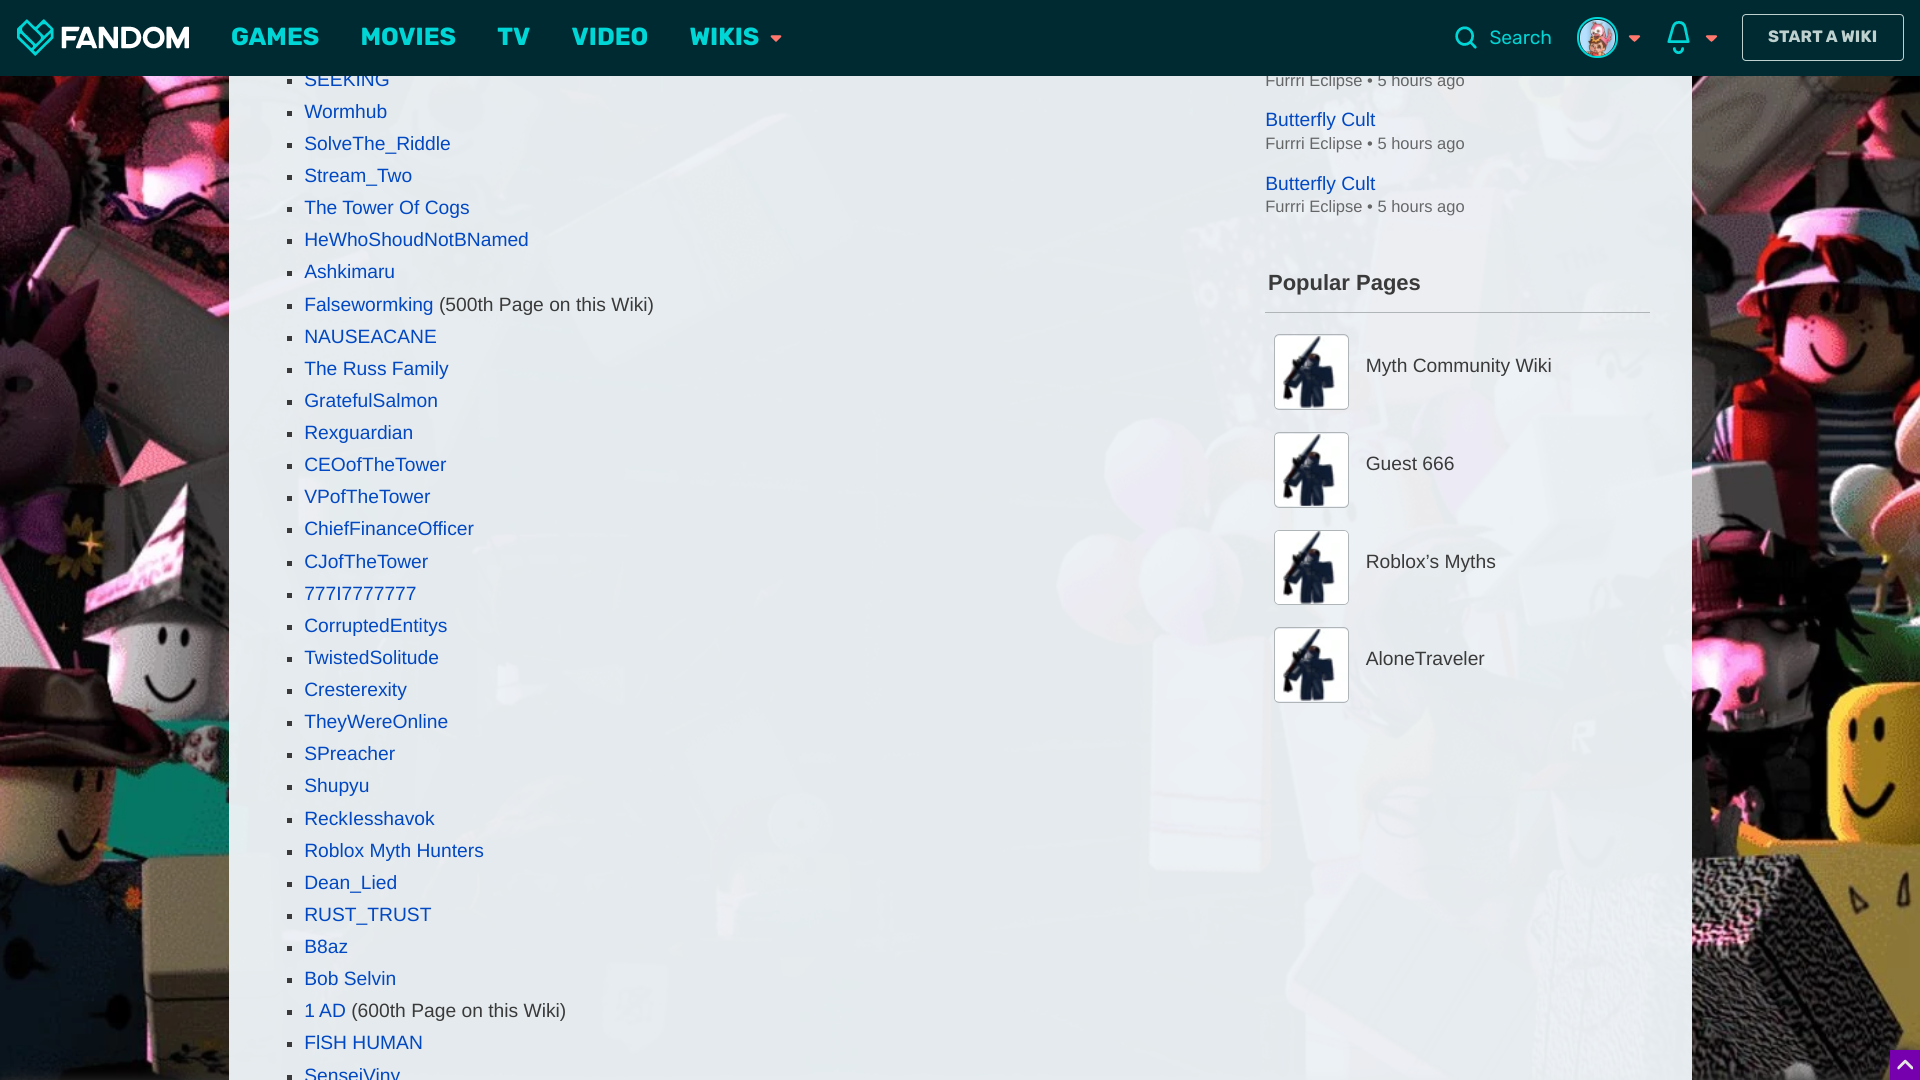Click the Falsewormking 500th page link
Viewport: 1920px width, 1080px height.
coord(368,305)
